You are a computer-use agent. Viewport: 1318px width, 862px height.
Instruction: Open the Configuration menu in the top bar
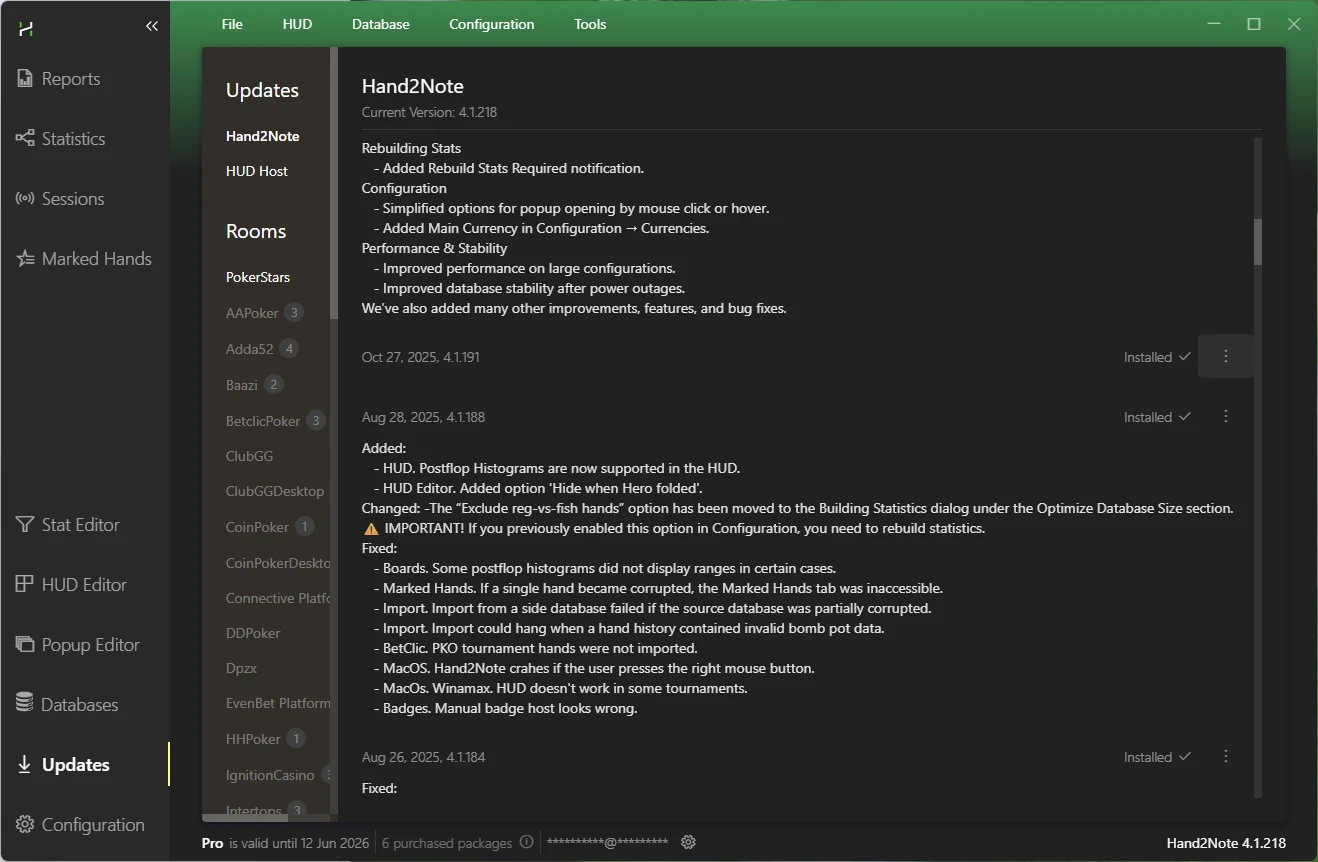[492, 24]
